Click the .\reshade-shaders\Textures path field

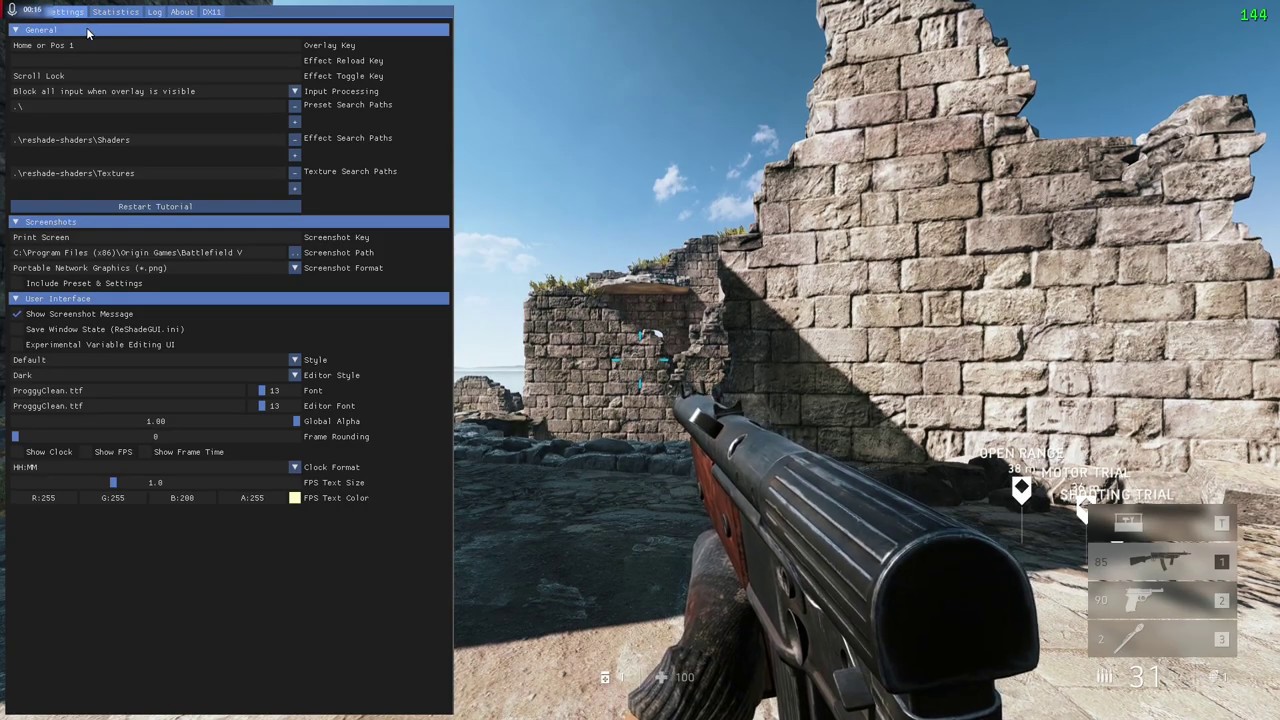point(148,173)
